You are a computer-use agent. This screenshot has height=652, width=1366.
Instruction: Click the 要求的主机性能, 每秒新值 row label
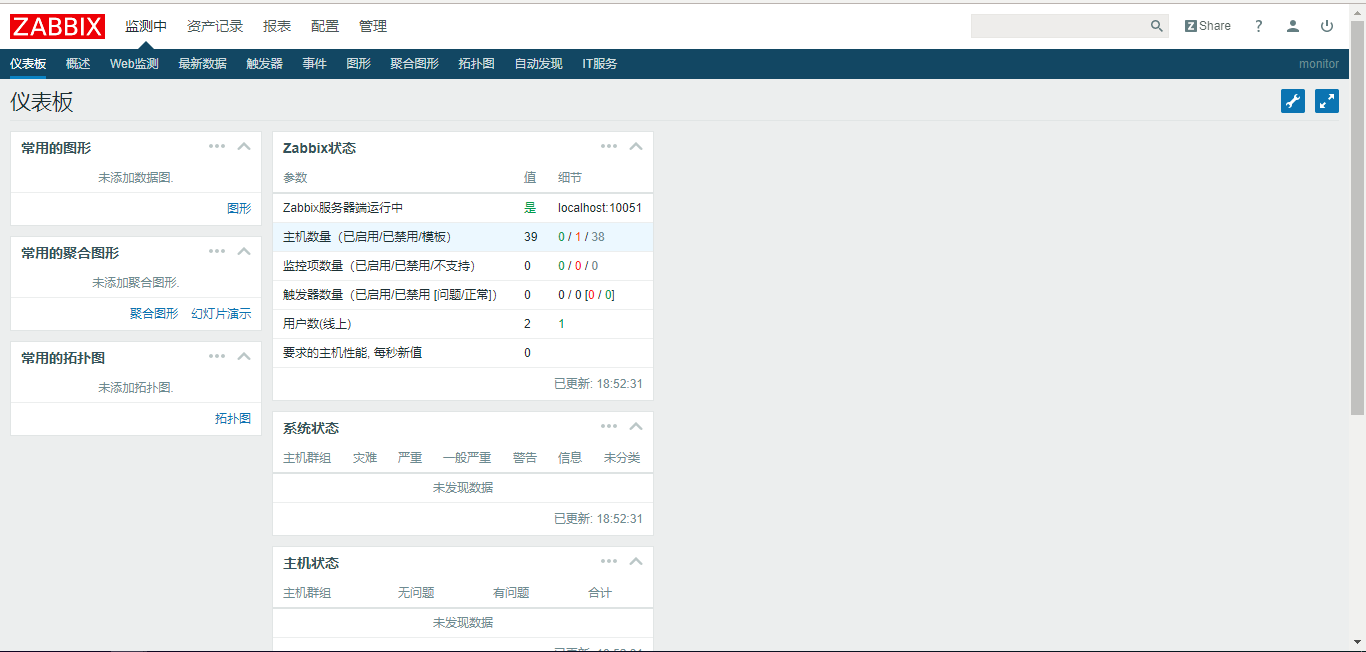tap(352, 353)
